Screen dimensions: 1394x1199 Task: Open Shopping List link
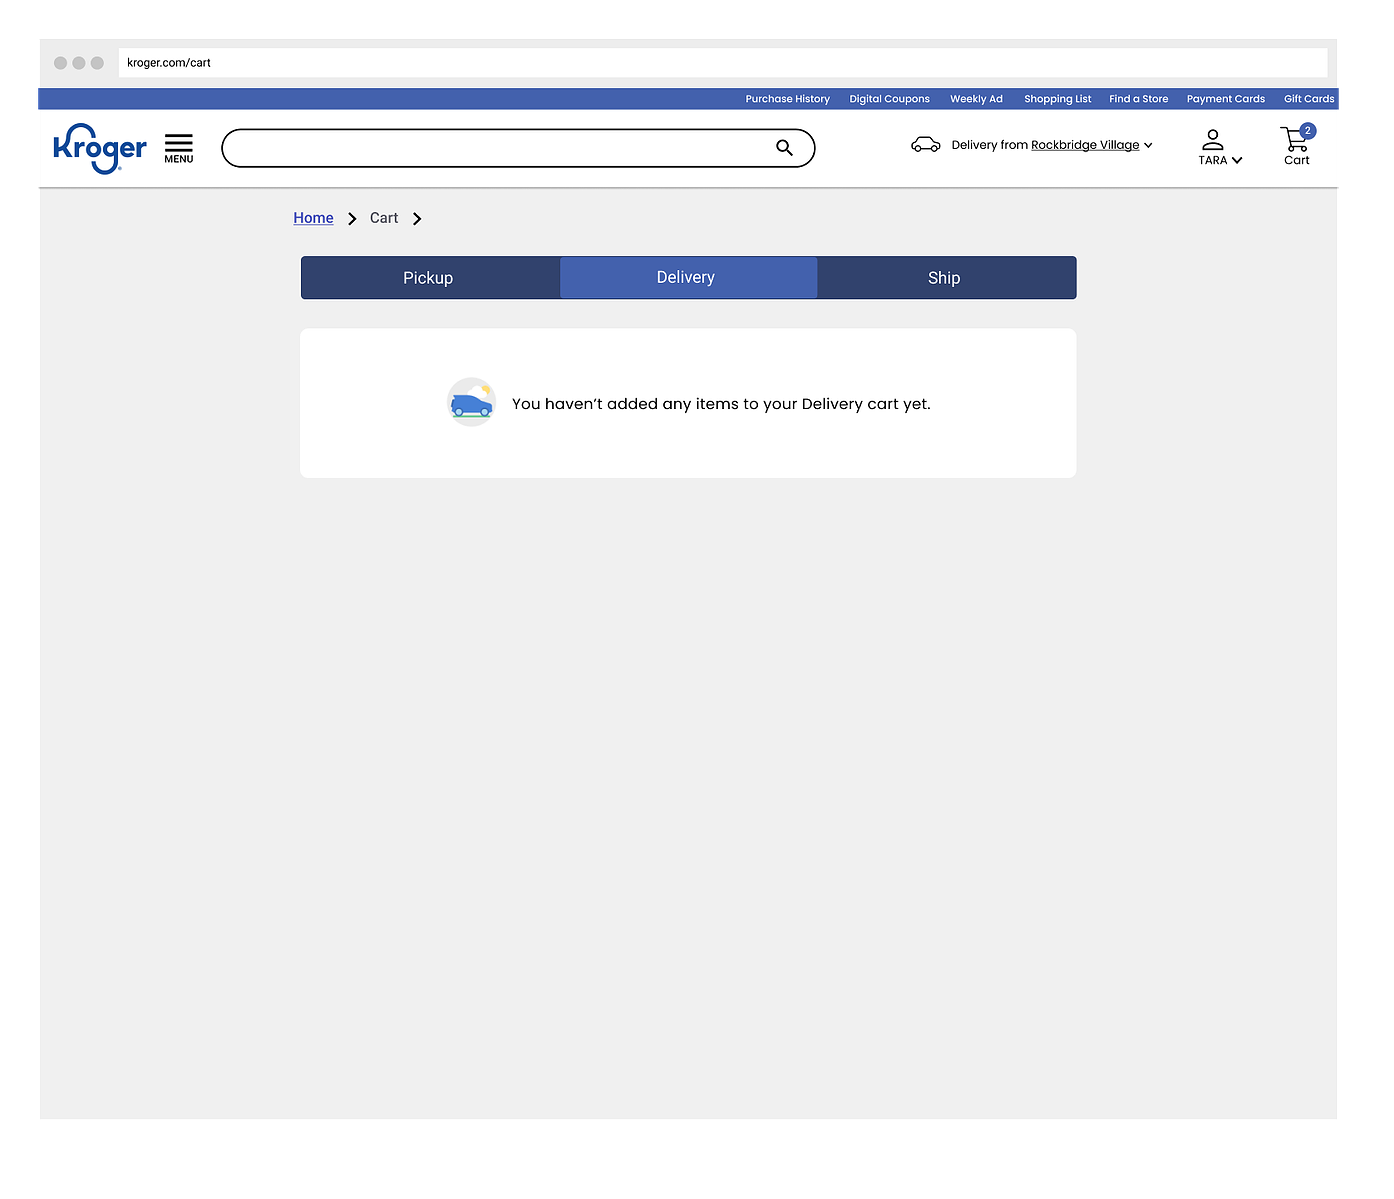1057,99
